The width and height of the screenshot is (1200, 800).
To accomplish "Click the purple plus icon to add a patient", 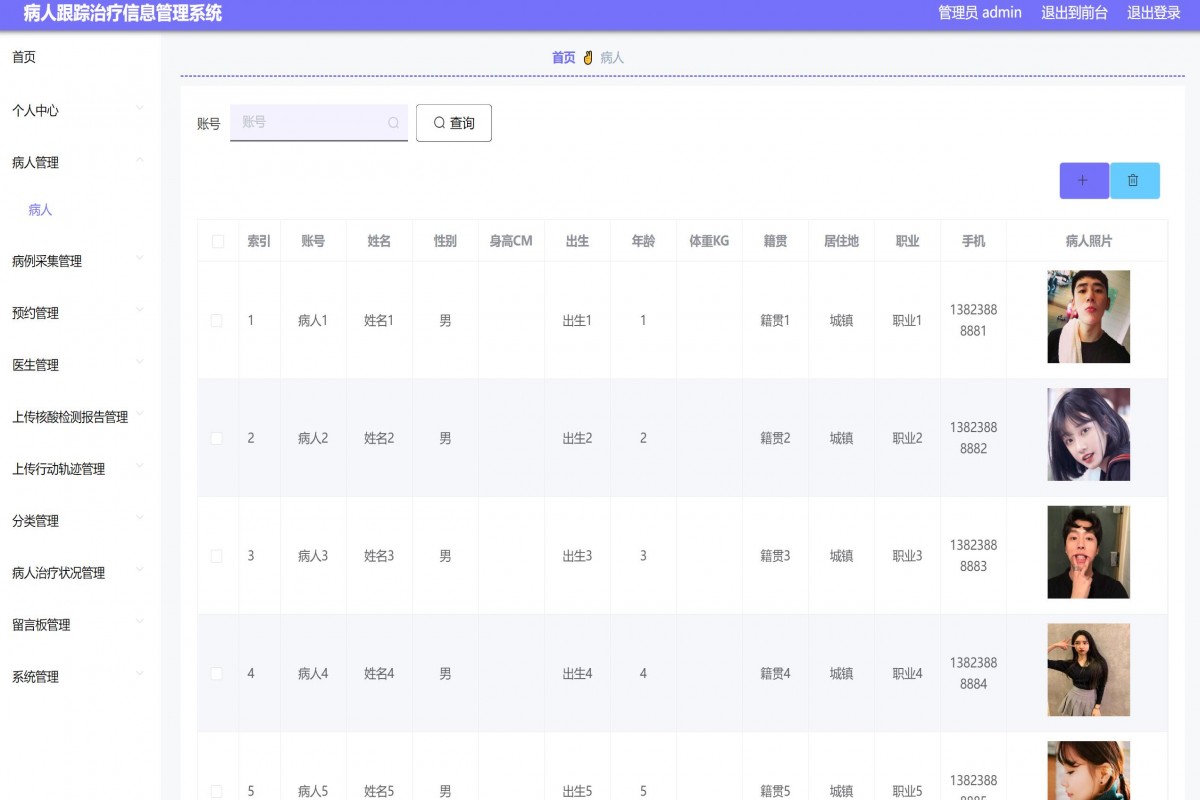I will [x=1084, y=180].
